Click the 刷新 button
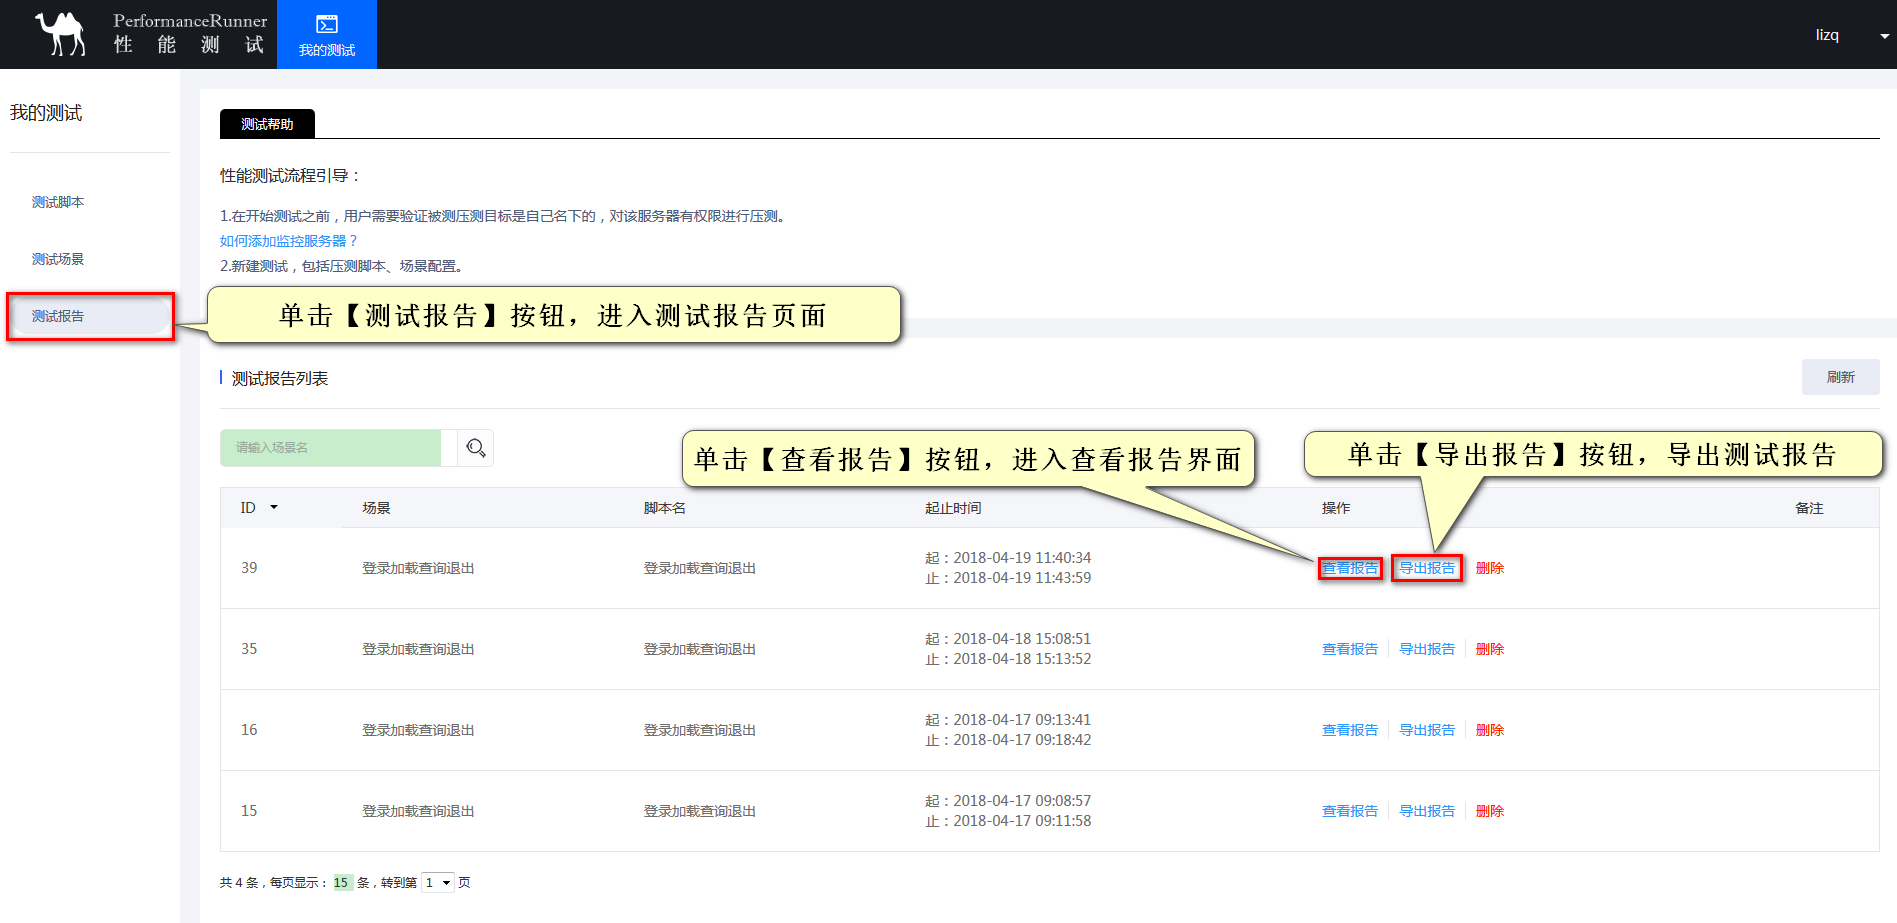This screenshot has width=1897, height=923. [1840, 377]
